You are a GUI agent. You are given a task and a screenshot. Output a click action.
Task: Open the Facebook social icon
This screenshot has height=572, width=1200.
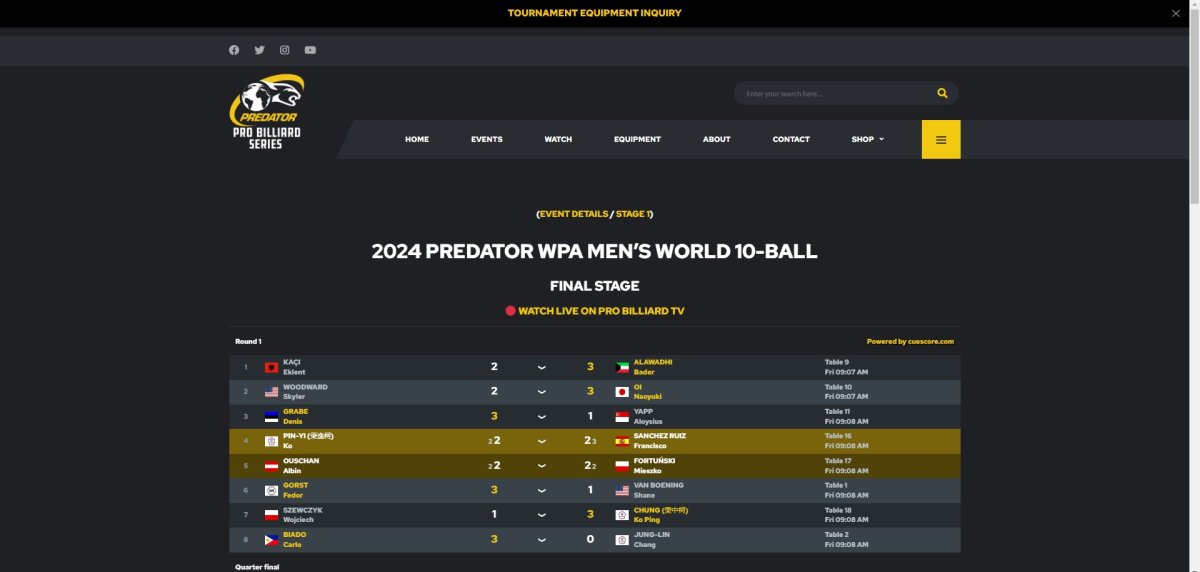click(234, 50)
